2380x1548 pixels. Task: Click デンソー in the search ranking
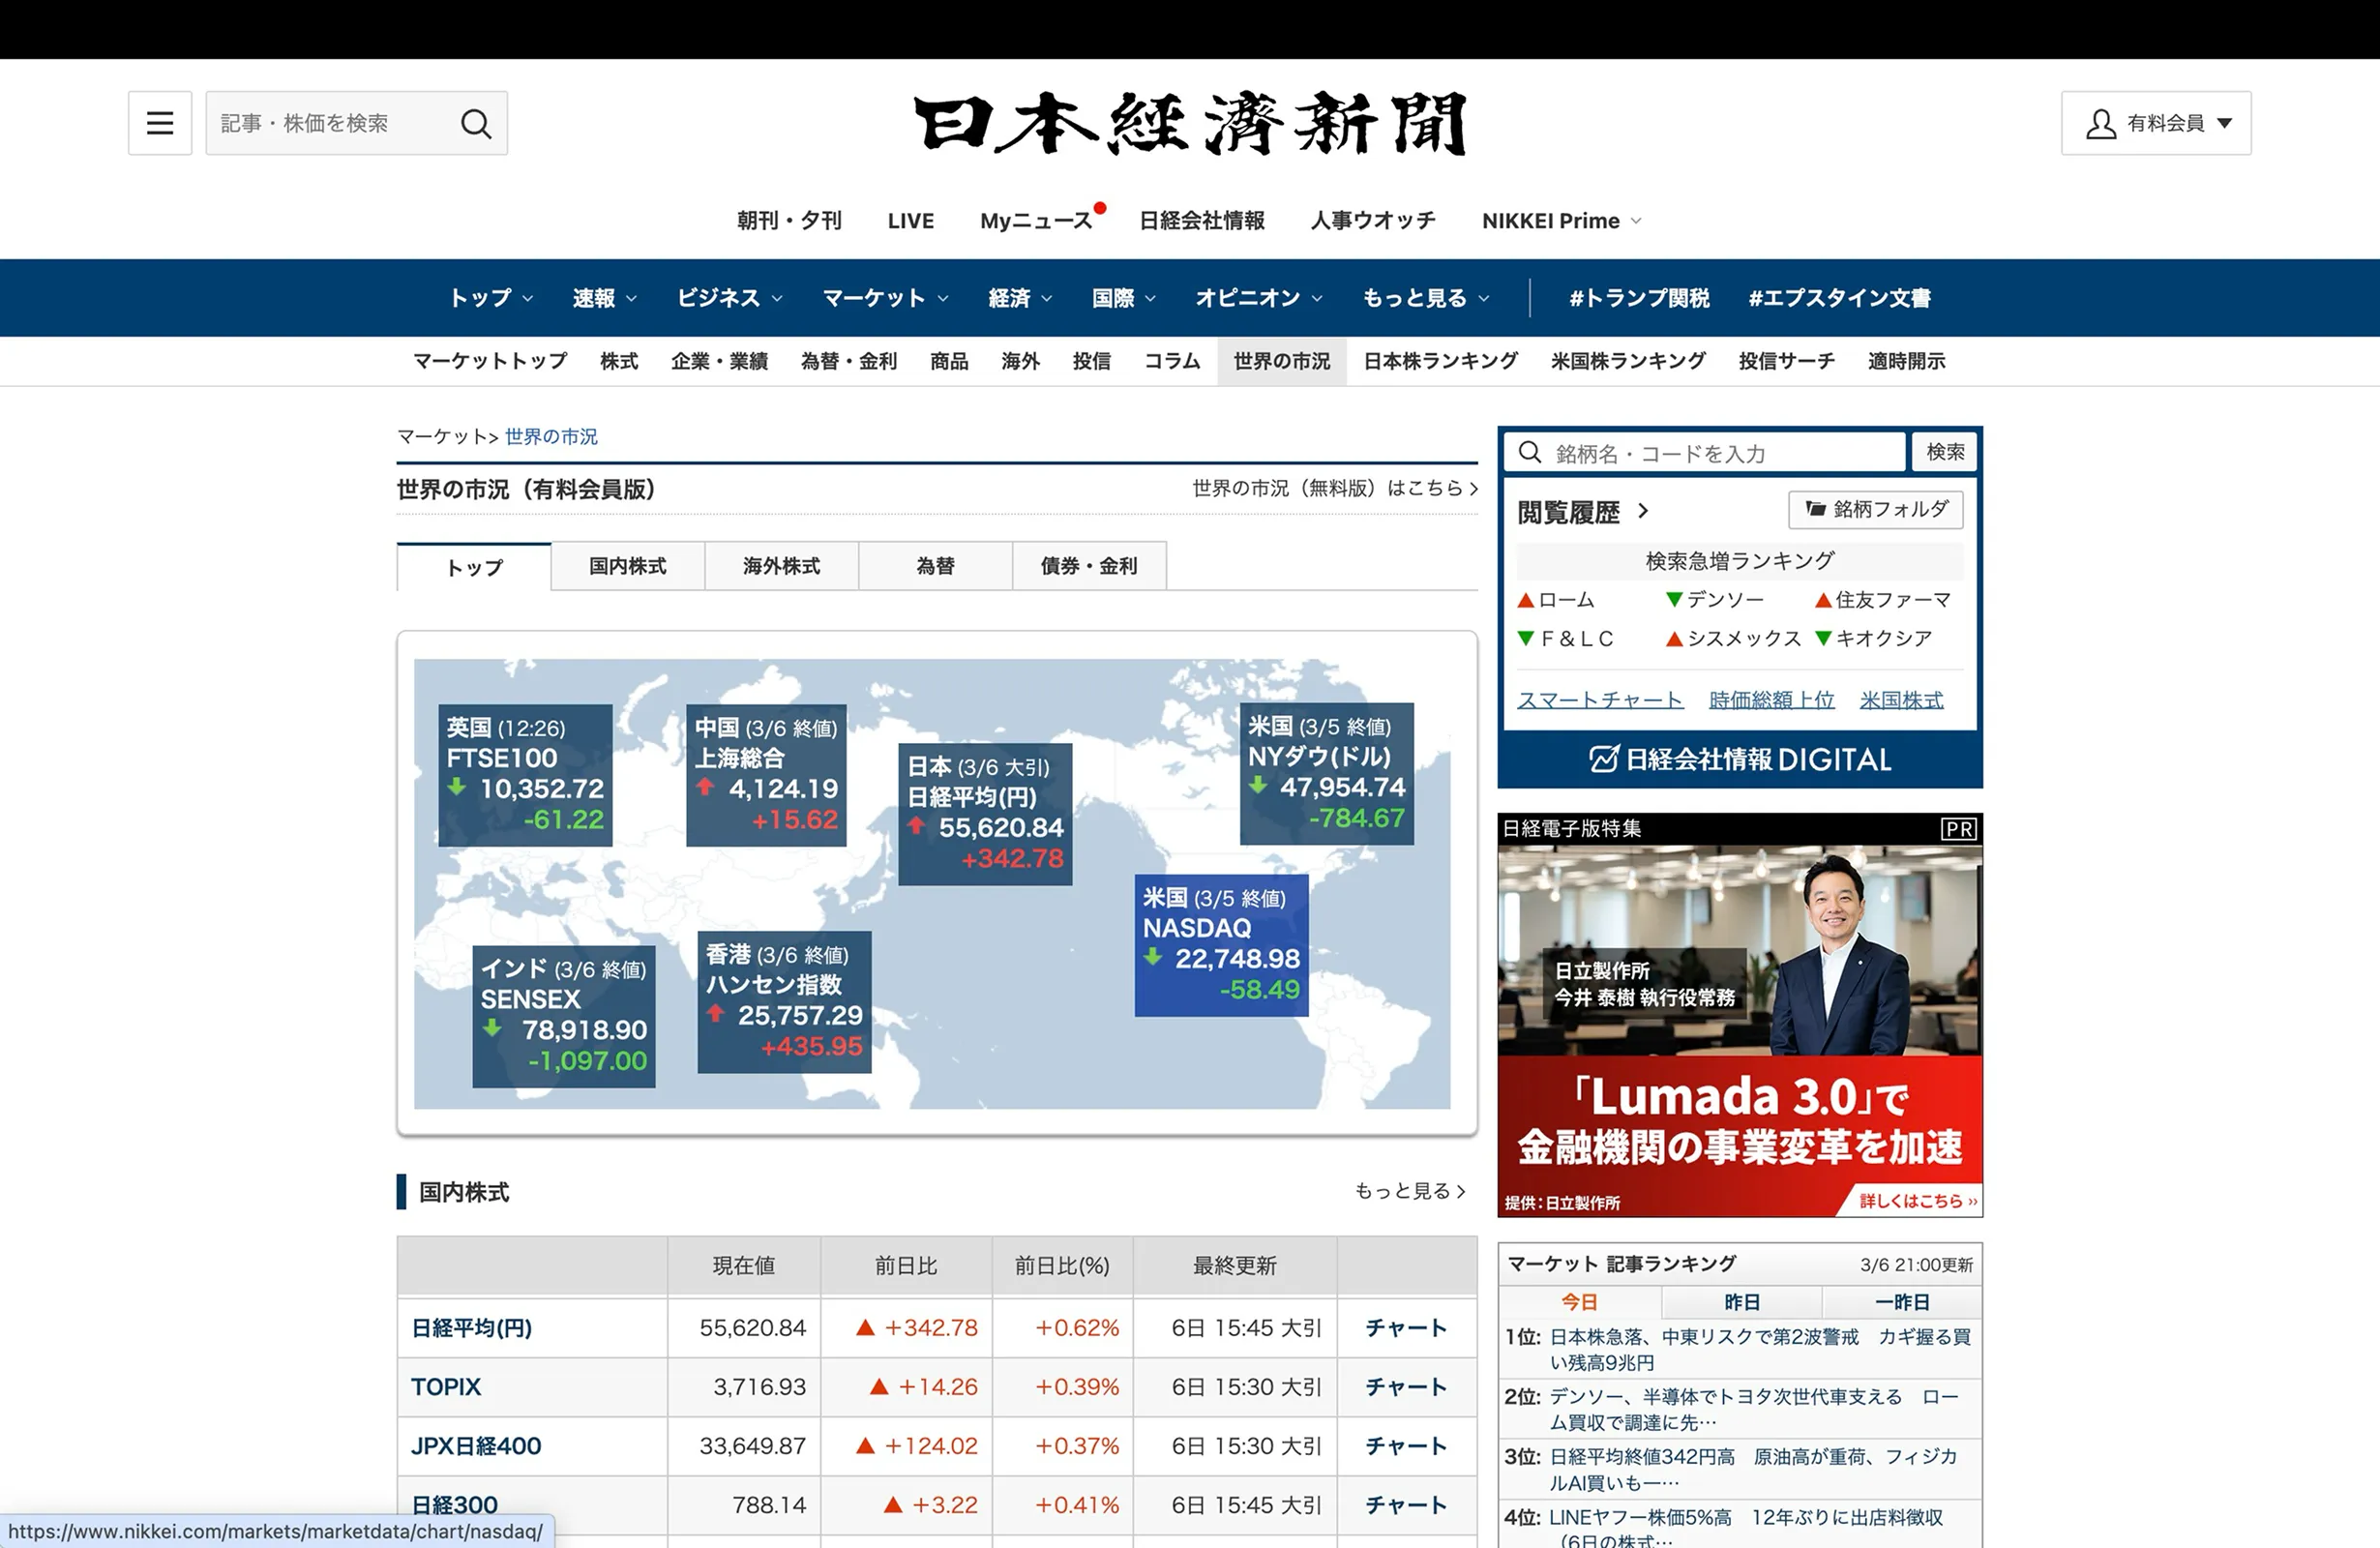click(x=1725, y=600)
